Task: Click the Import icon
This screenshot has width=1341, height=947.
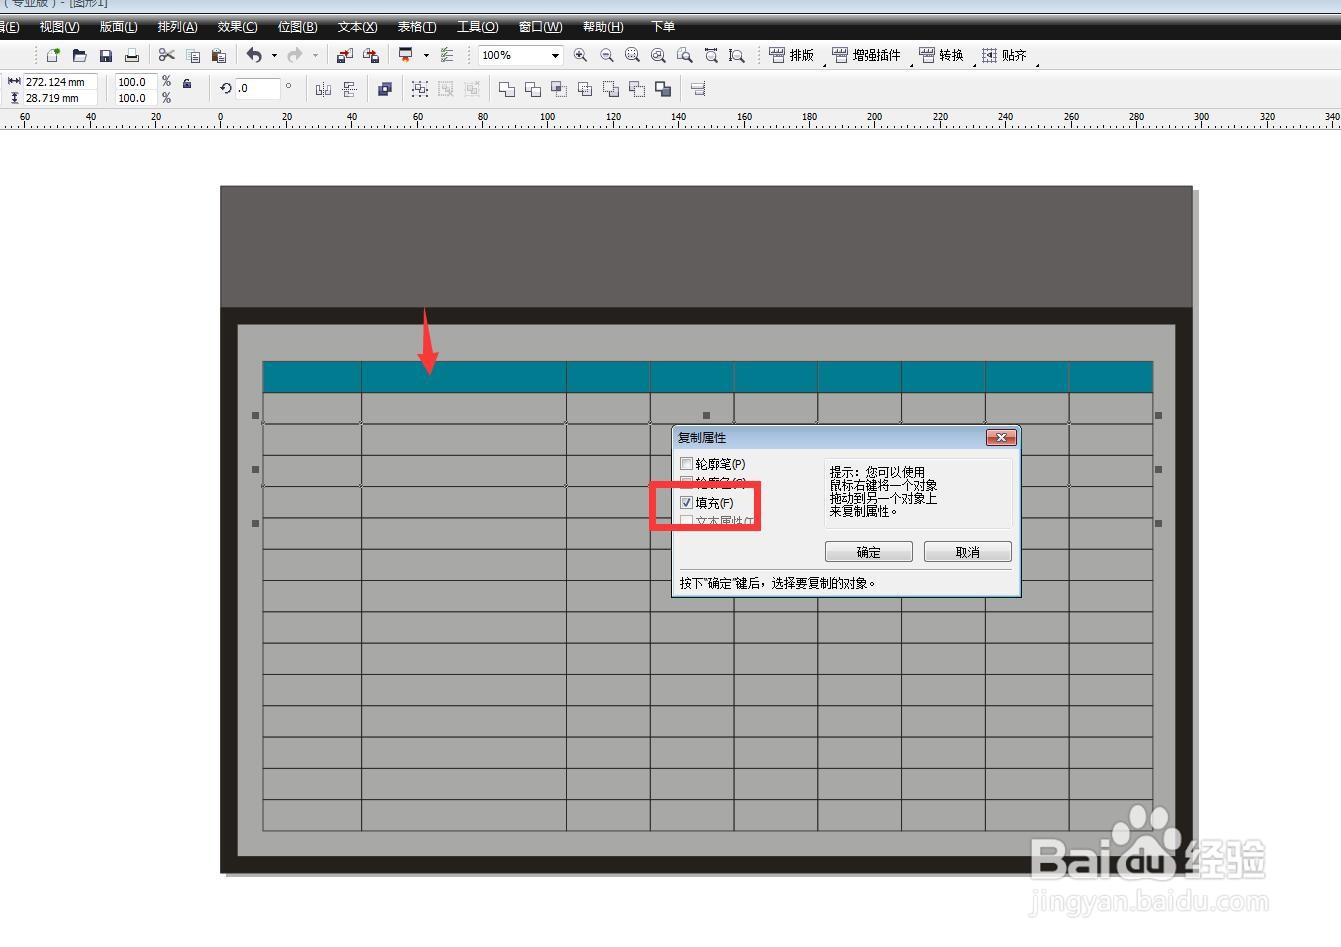Action: click(x=344, y=56)
